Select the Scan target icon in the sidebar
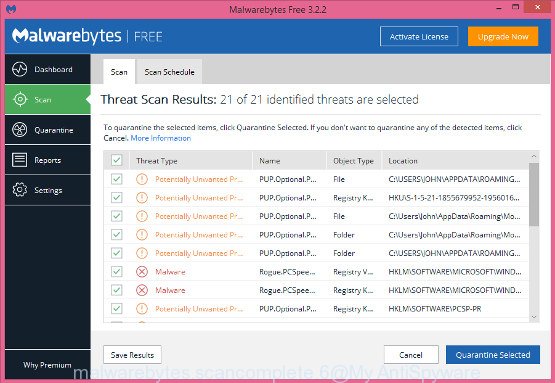The width and height of the screenshot is (555, 383). pyautogui.click(x=20, y=99)
